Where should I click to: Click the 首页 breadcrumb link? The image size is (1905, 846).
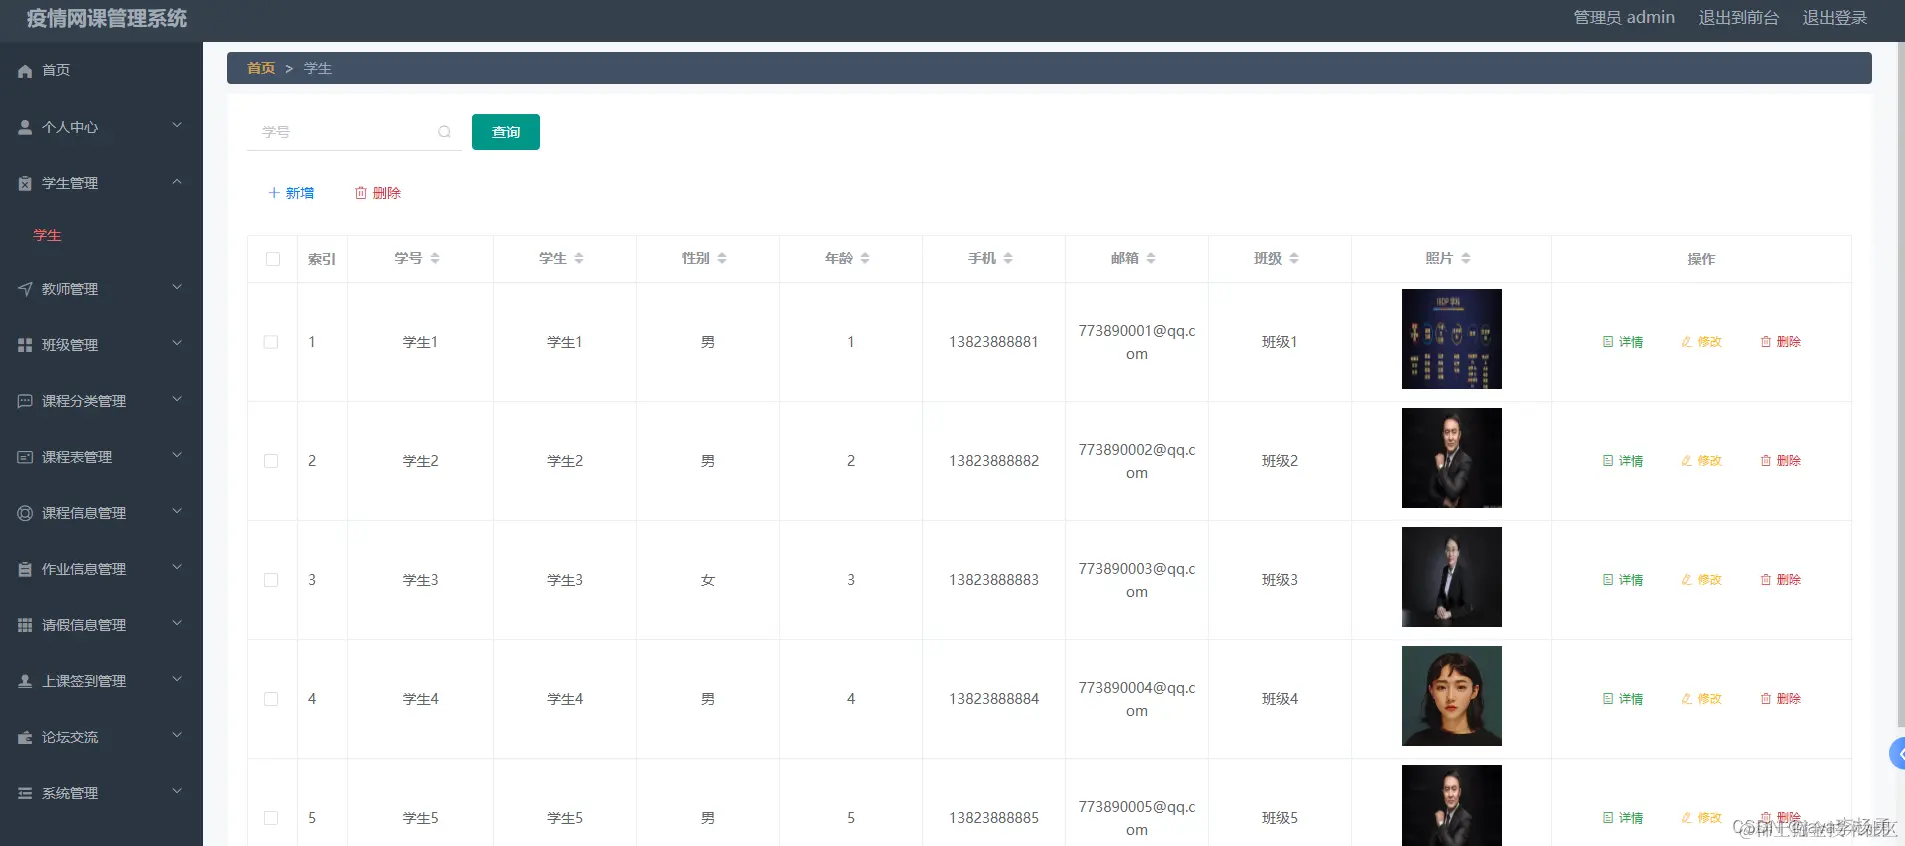tap(261, 68)
